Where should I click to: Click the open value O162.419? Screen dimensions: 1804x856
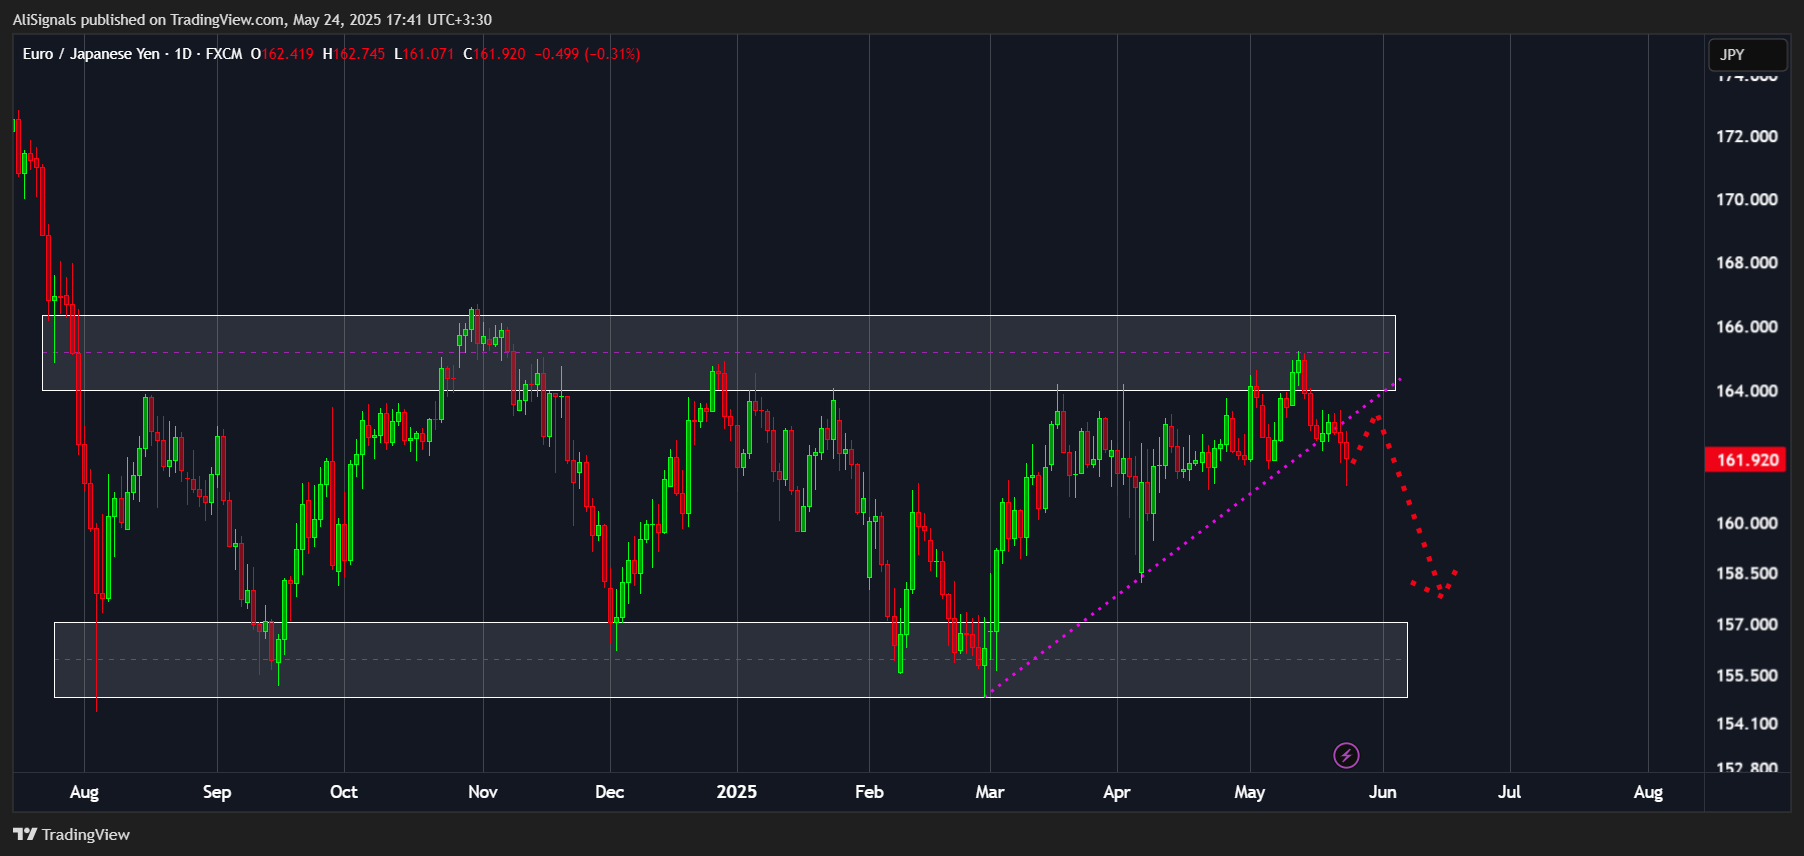(282, 54)
